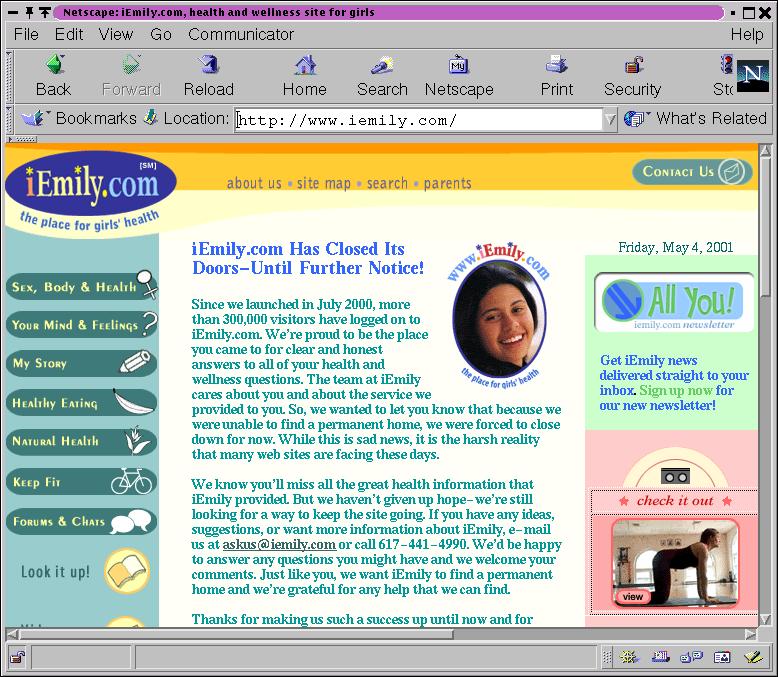Image resolution: width=778 pixels, height=677 pixels.
Task: Open the Help menu
Action: [x=747, y=34]
